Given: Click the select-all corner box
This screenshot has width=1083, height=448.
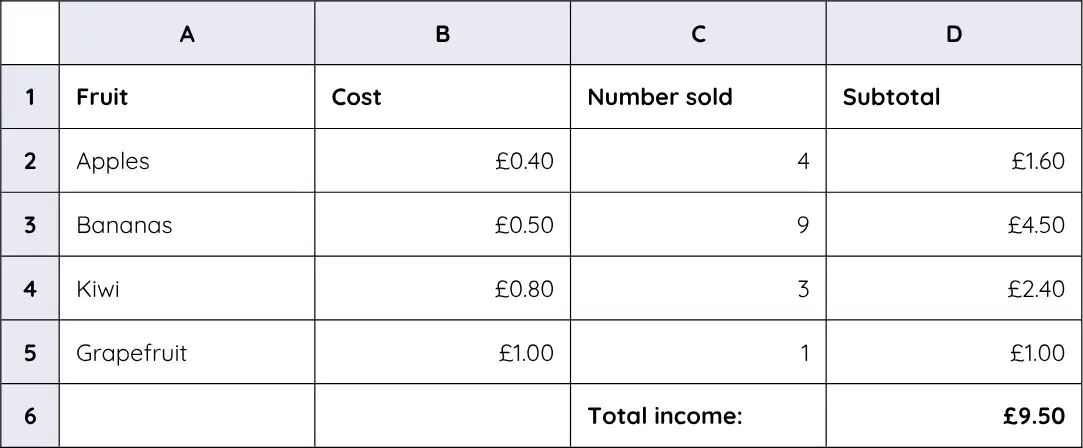Looking at the screenshot, I should pos(30,33).
